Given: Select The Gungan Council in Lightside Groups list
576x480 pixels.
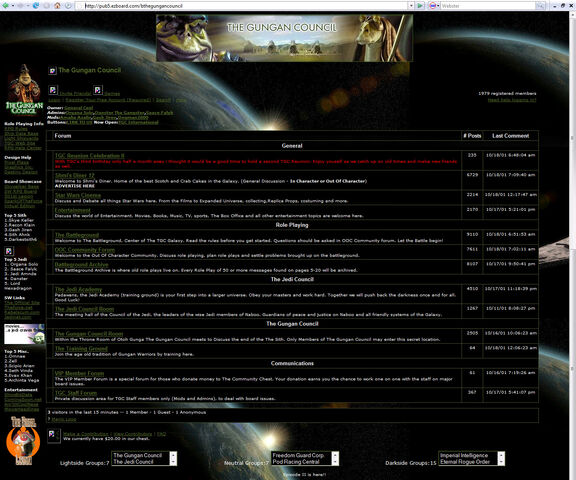Looking at the screenshot, I should point(137,455).
